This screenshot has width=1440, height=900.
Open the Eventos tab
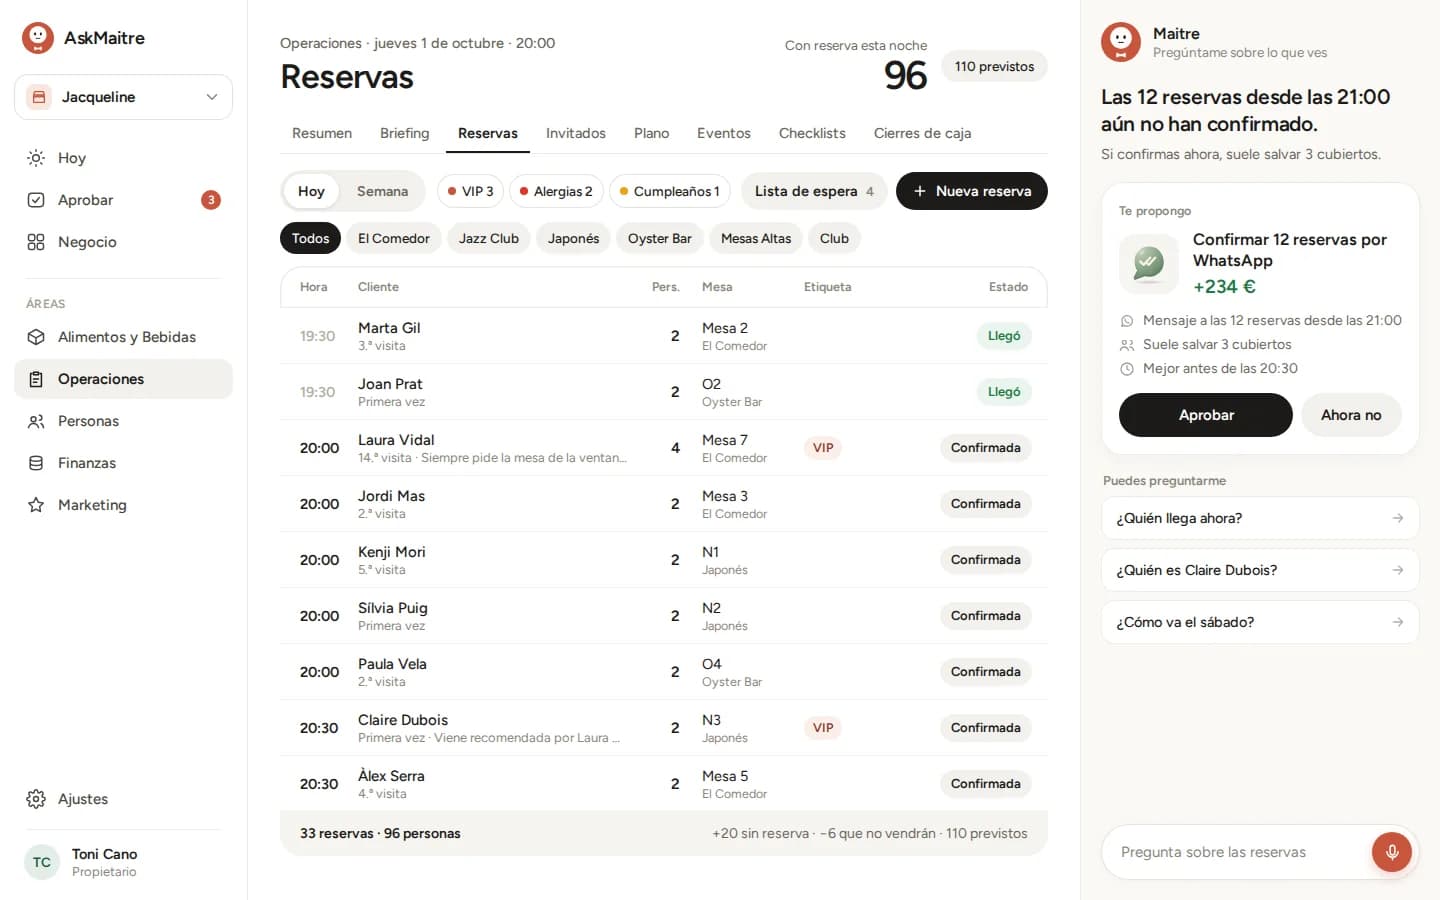click(x=724, y=133)
